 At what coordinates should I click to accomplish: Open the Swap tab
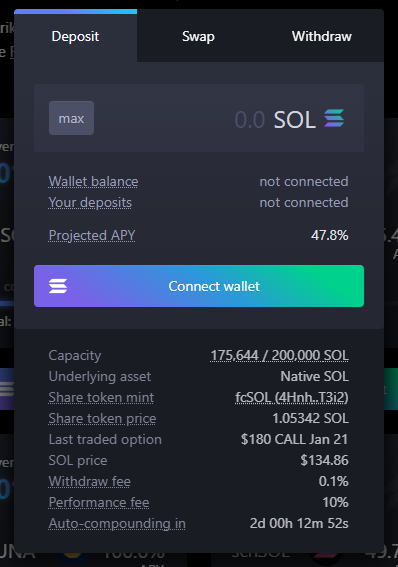click(x=198, y=36)
